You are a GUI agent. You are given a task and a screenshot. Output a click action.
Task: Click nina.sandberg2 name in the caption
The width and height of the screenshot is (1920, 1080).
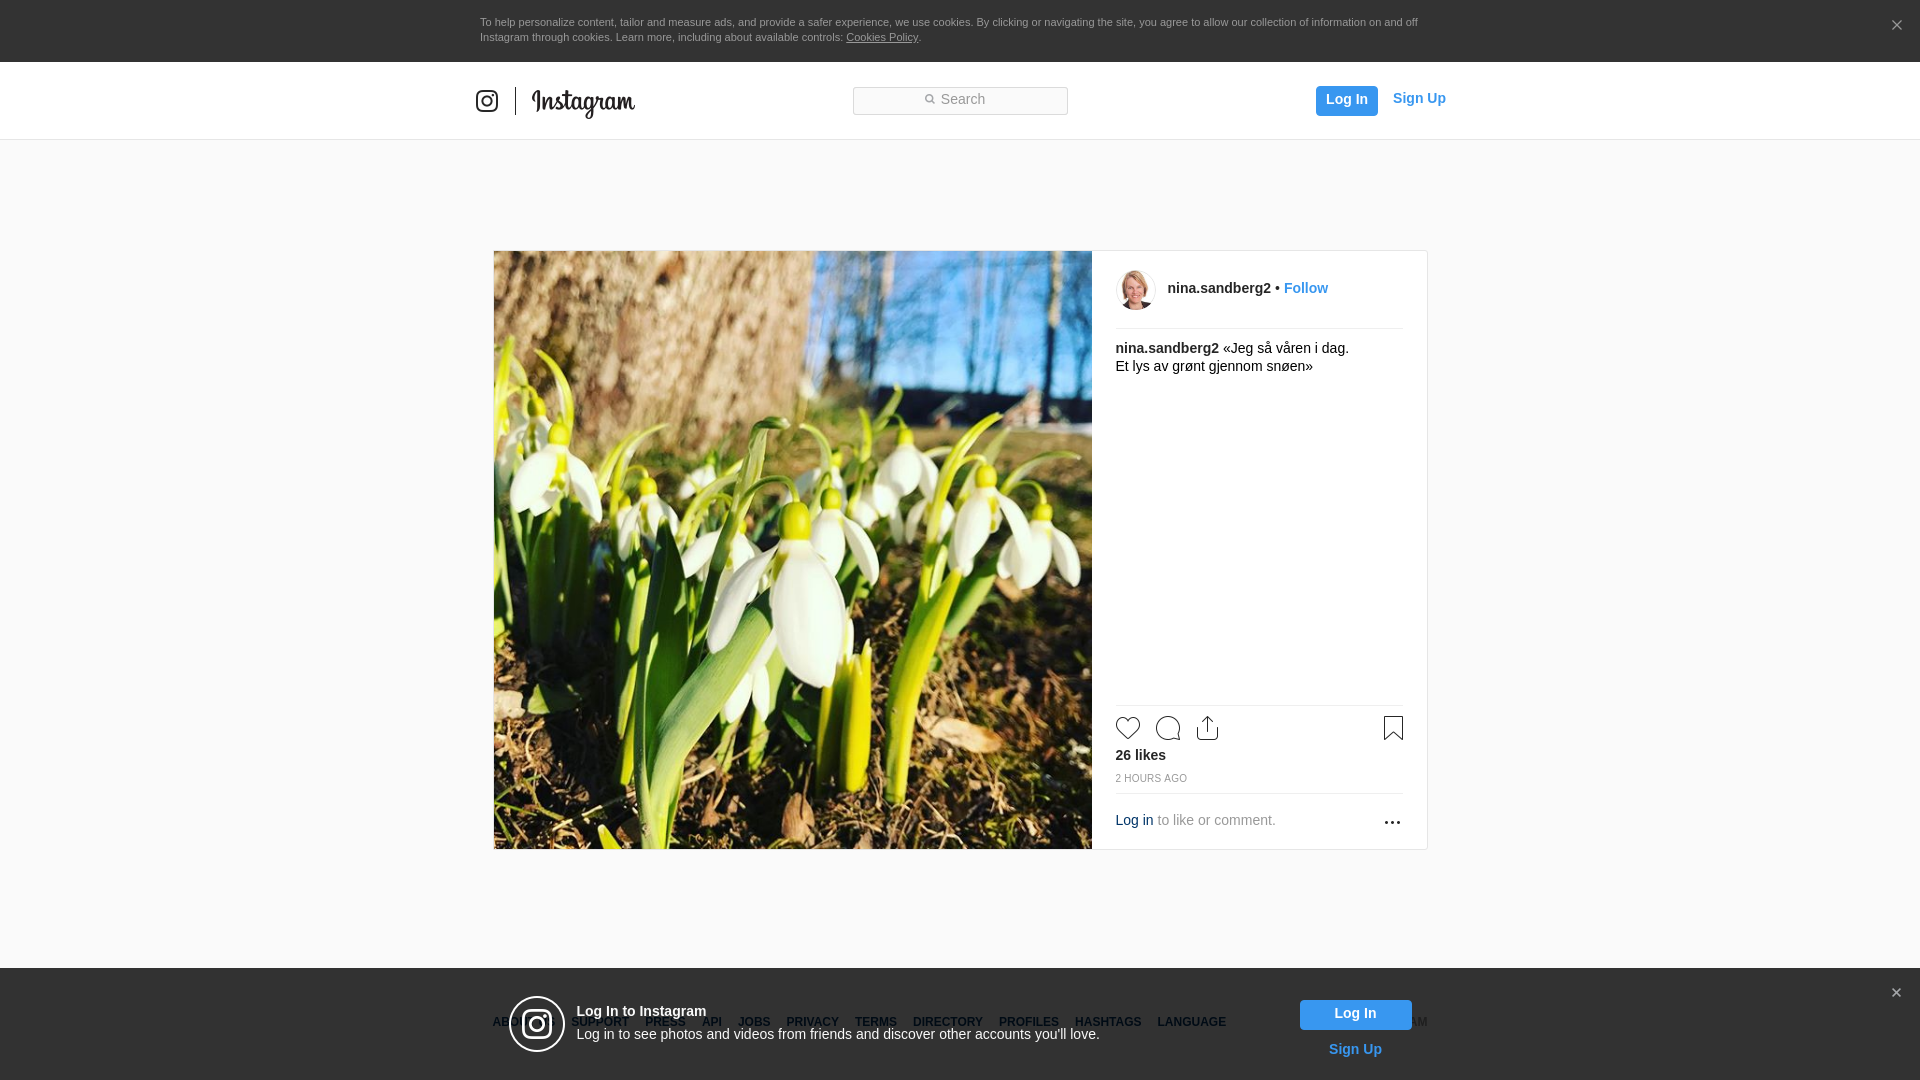tap(1167, 348)
